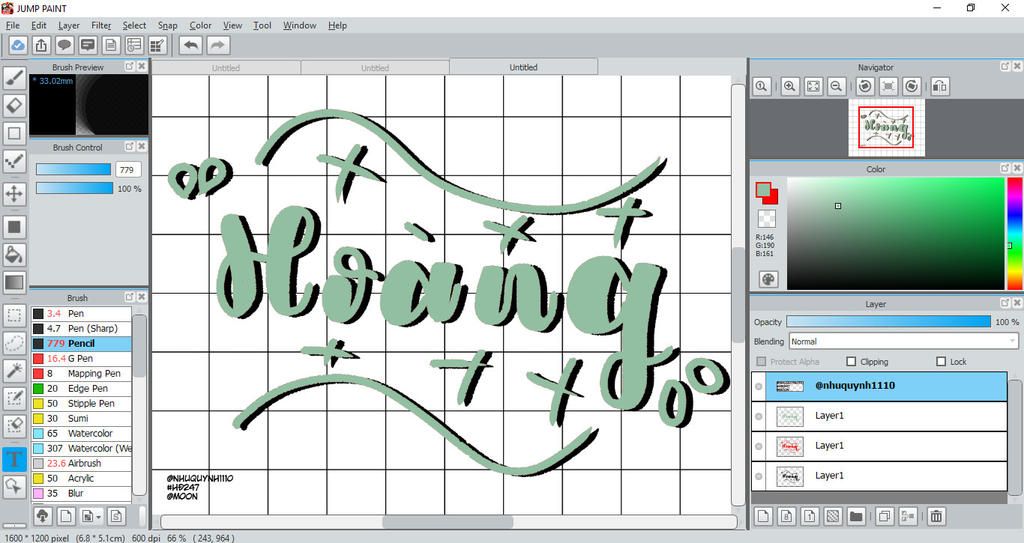1024x543 pixels.
Task: Open the Snap menu
Action: pyautogui.click(x=168, y=25)
